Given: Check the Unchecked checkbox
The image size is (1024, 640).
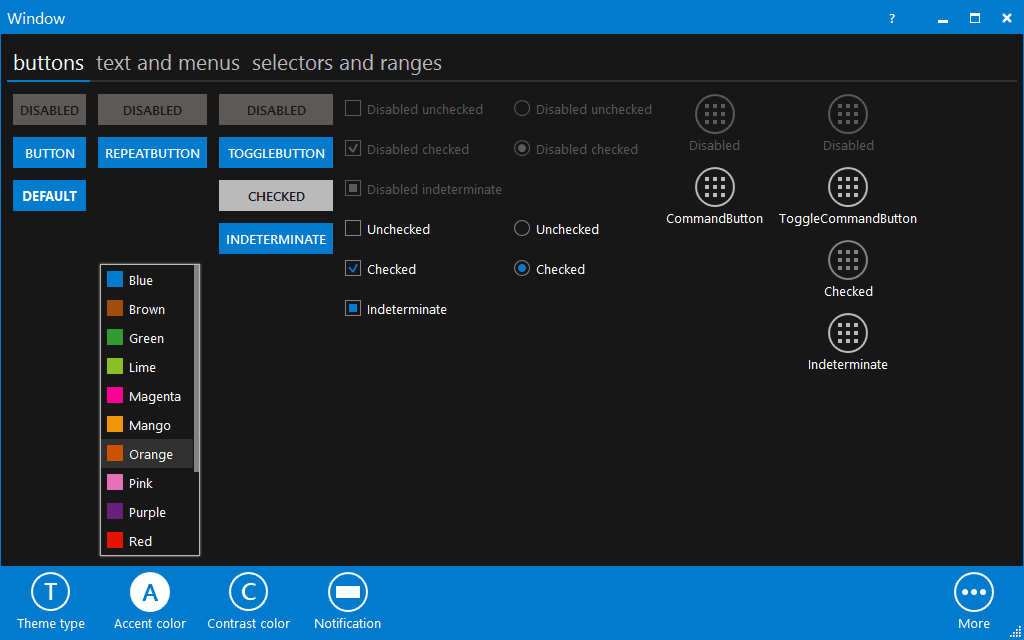Looking at the screenshot, I should coord(352,228).
